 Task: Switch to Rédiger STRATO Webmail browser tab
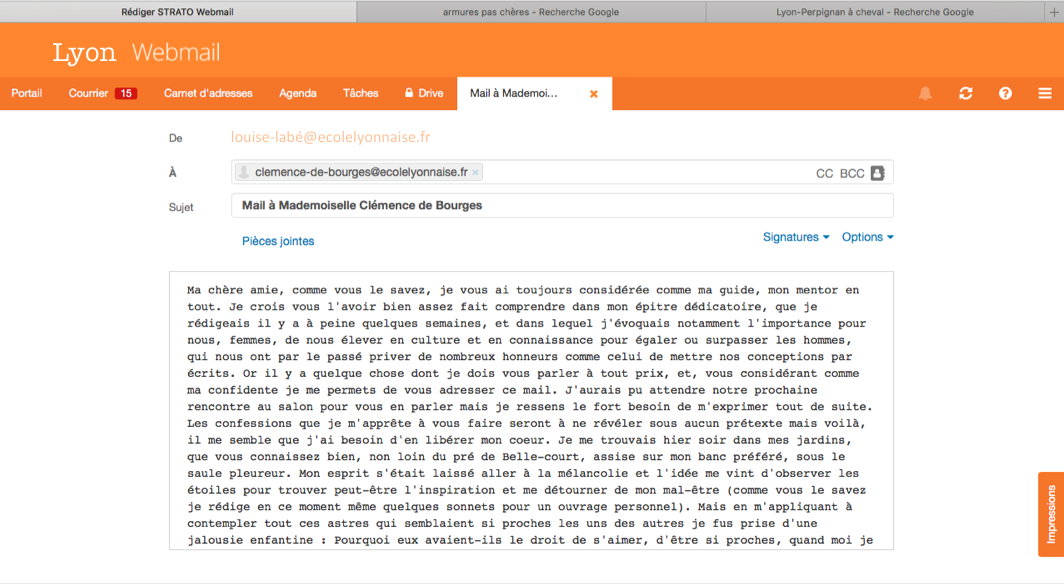click(178, 12)
